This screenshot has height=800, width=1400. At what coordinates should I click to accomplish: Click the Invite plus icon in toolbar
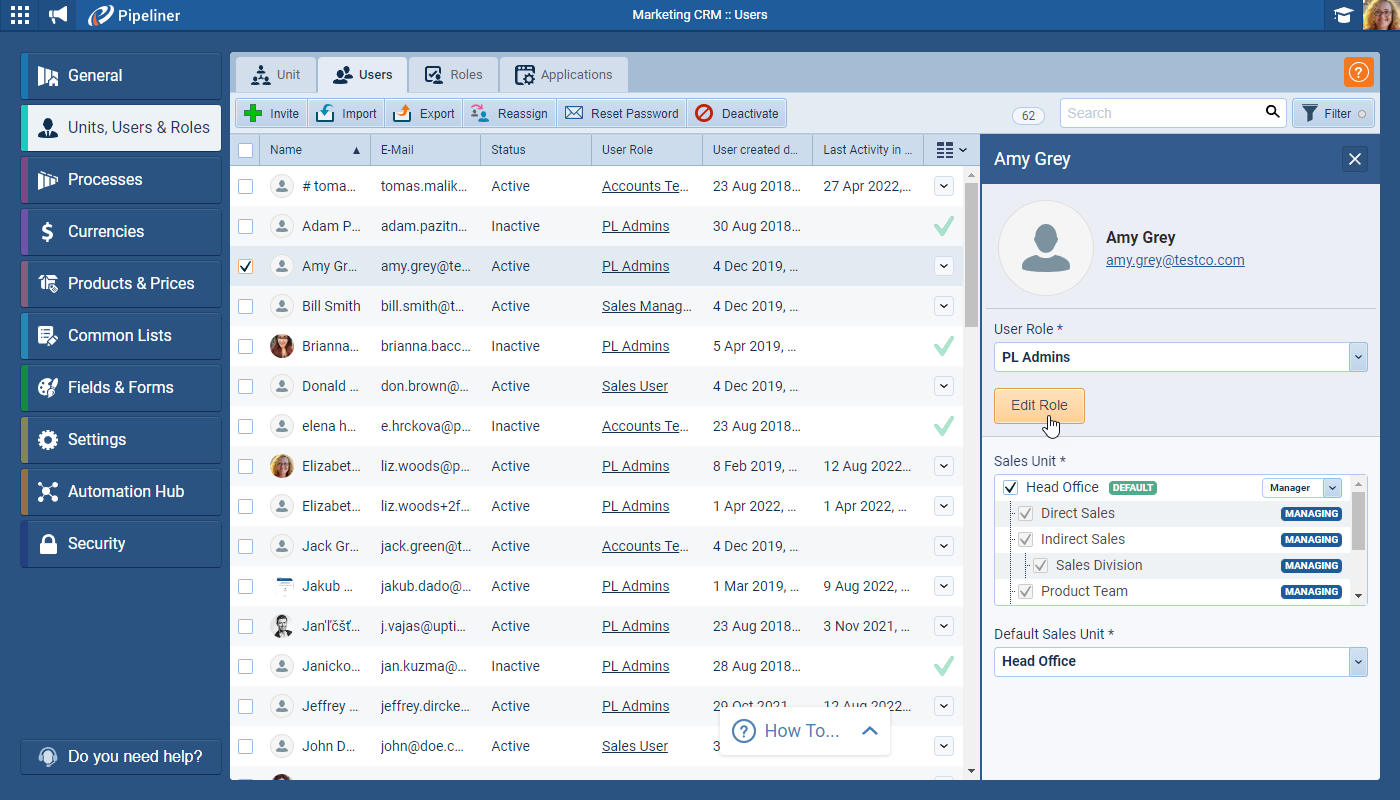pyautogui.click(x=255, y=113)
